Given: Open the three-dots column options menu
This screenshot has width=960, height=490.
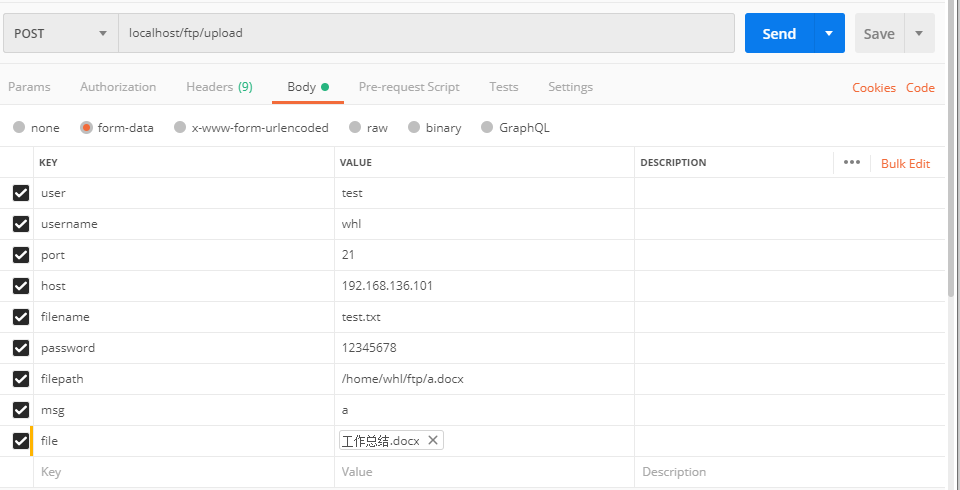Looking at the screenshot, I should (x=851, y=163).
